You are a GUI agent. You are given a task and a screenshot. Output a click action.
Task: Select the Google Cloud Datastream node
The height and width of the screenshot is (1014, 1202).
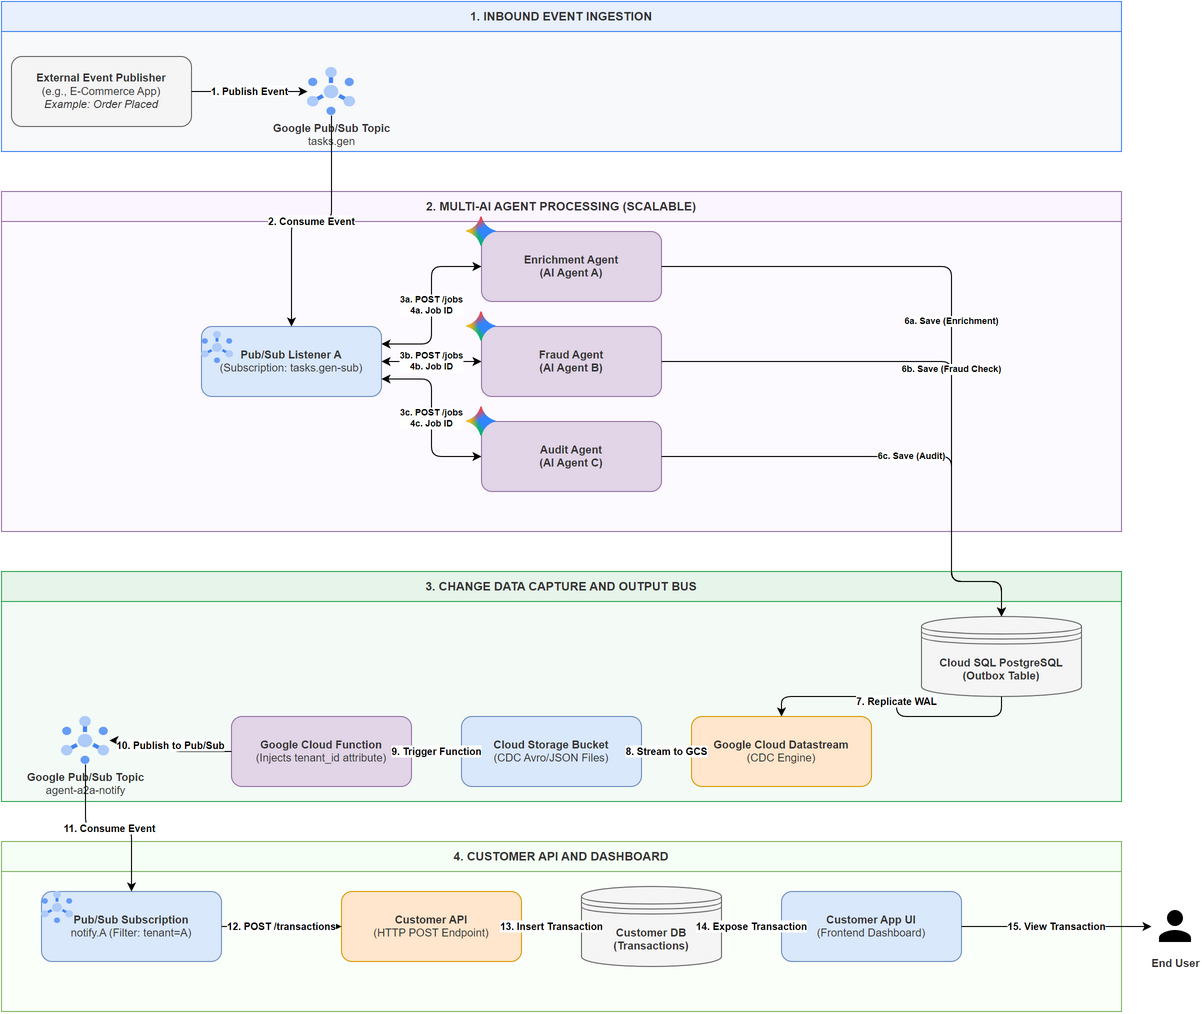click(x=781, y=751)
